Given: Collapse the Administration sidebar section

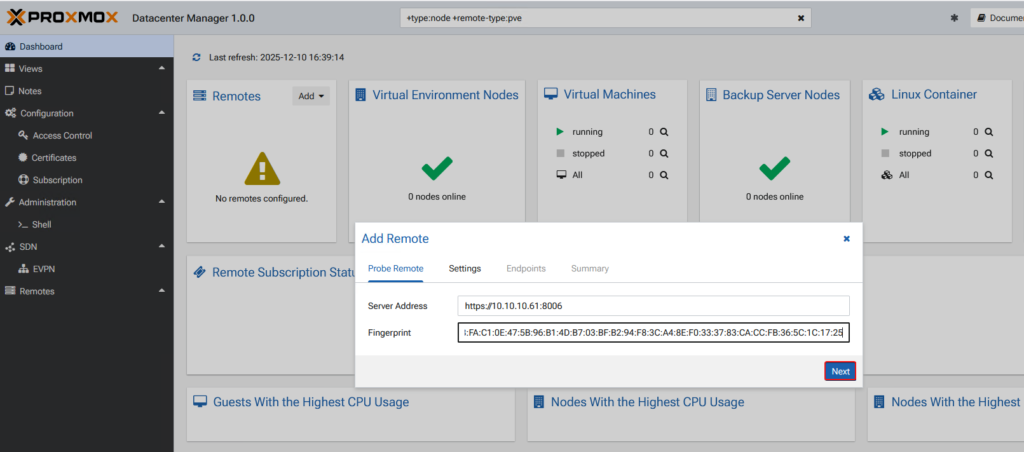Looking at the screenshot, I should [161, 202].
